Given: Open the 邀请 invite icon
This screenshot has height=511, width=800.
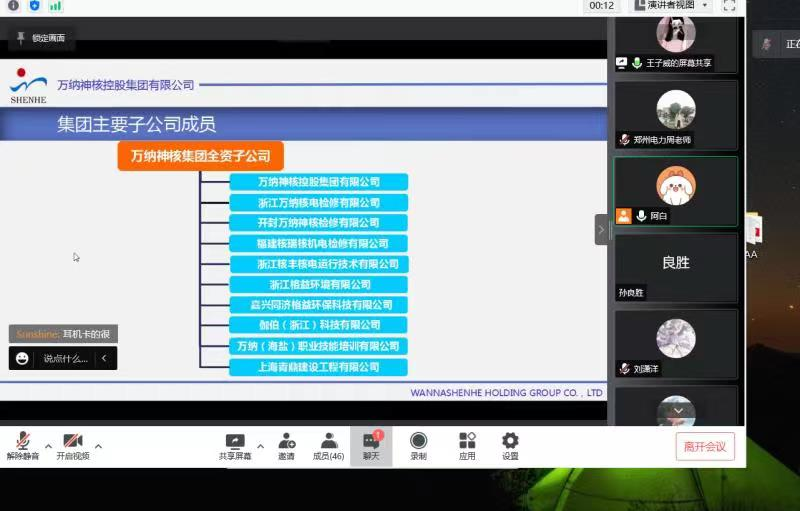Looking at the screenshot, I should (x=286, y=446).
